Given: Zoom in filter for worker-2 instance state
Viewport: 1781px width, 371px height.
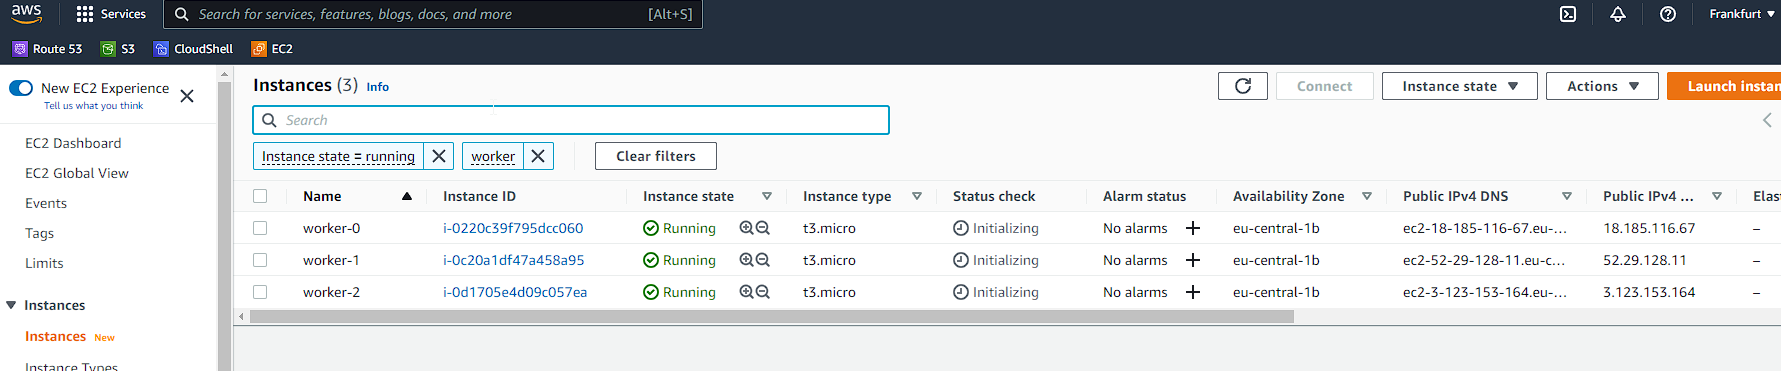Looking at the screenshot, I should point(746,292).
